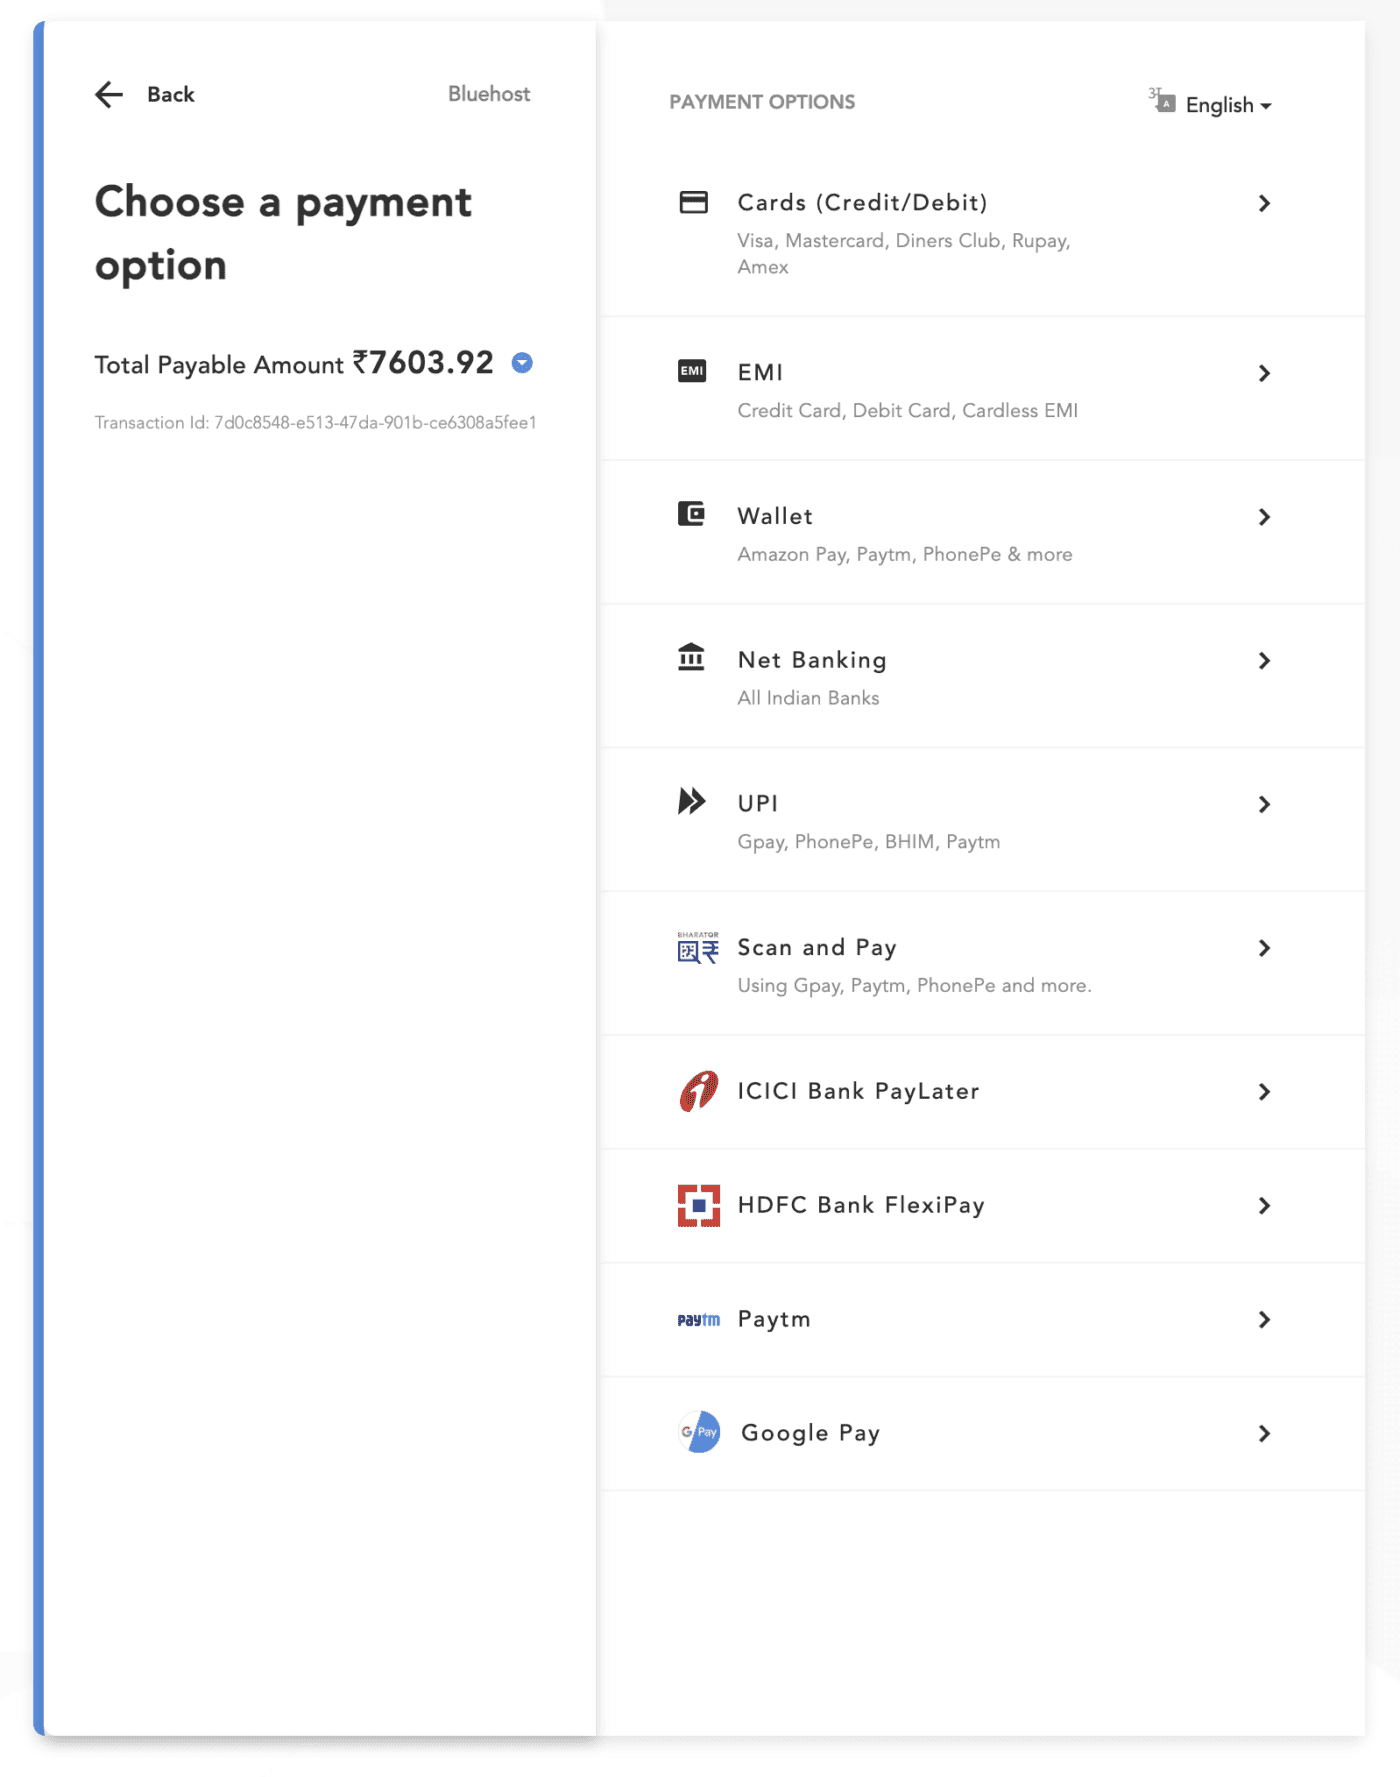
Task: Choose the Paytm payment option
Action: (x=983, y=1320)
